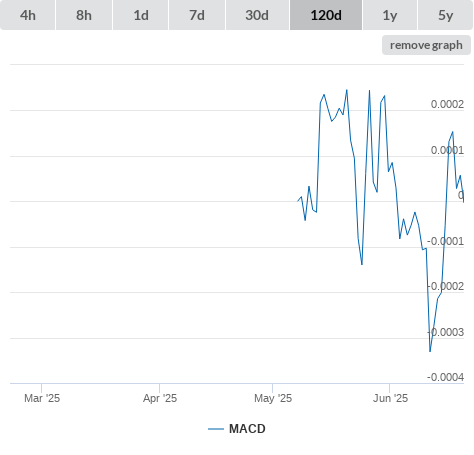Click the -0.0004 y-axis label
Image resolution: width=474 pixels, height=455 pixels.
(445, 377)
